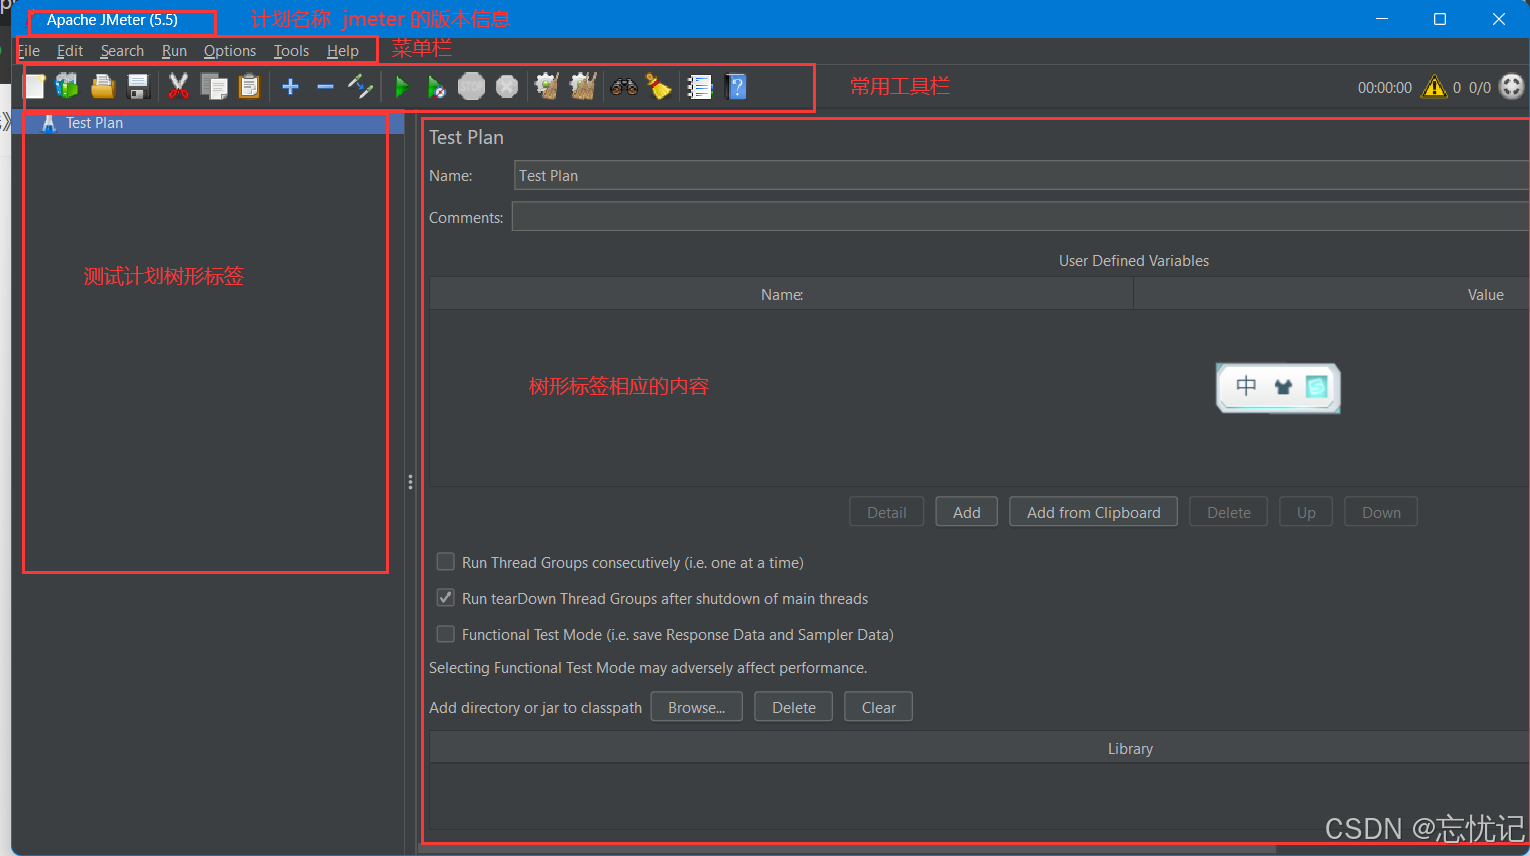Click the Name input field
The image size is (1530, 856).
point(1021,175)
